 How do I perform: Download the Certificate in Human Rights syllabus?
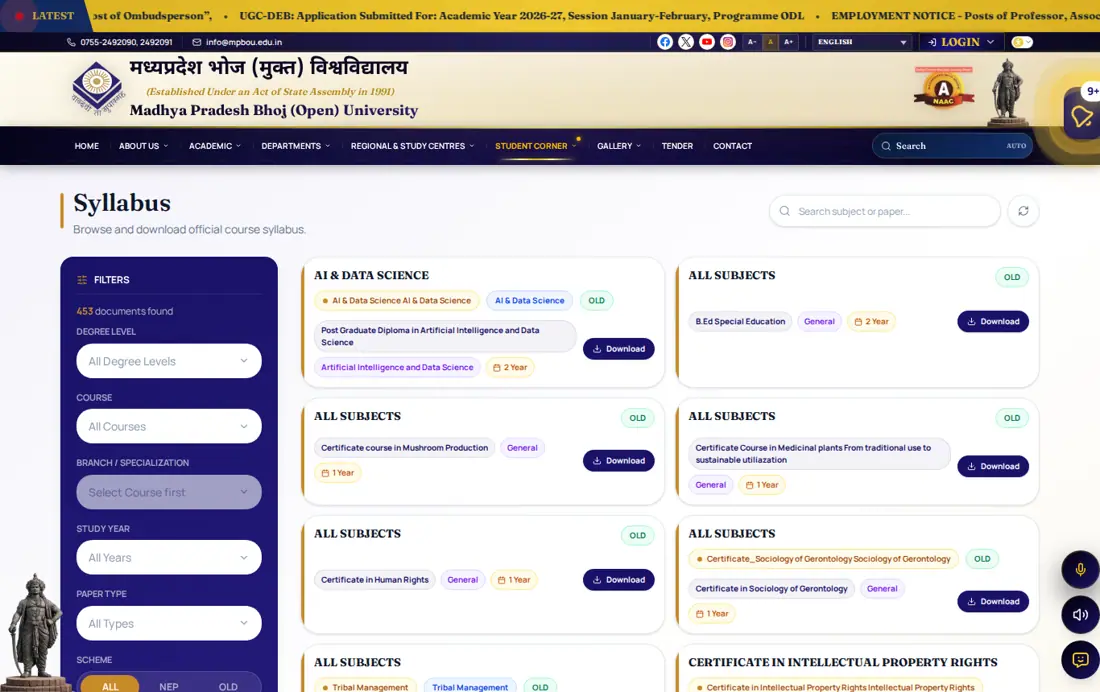(x=618, y=580)
